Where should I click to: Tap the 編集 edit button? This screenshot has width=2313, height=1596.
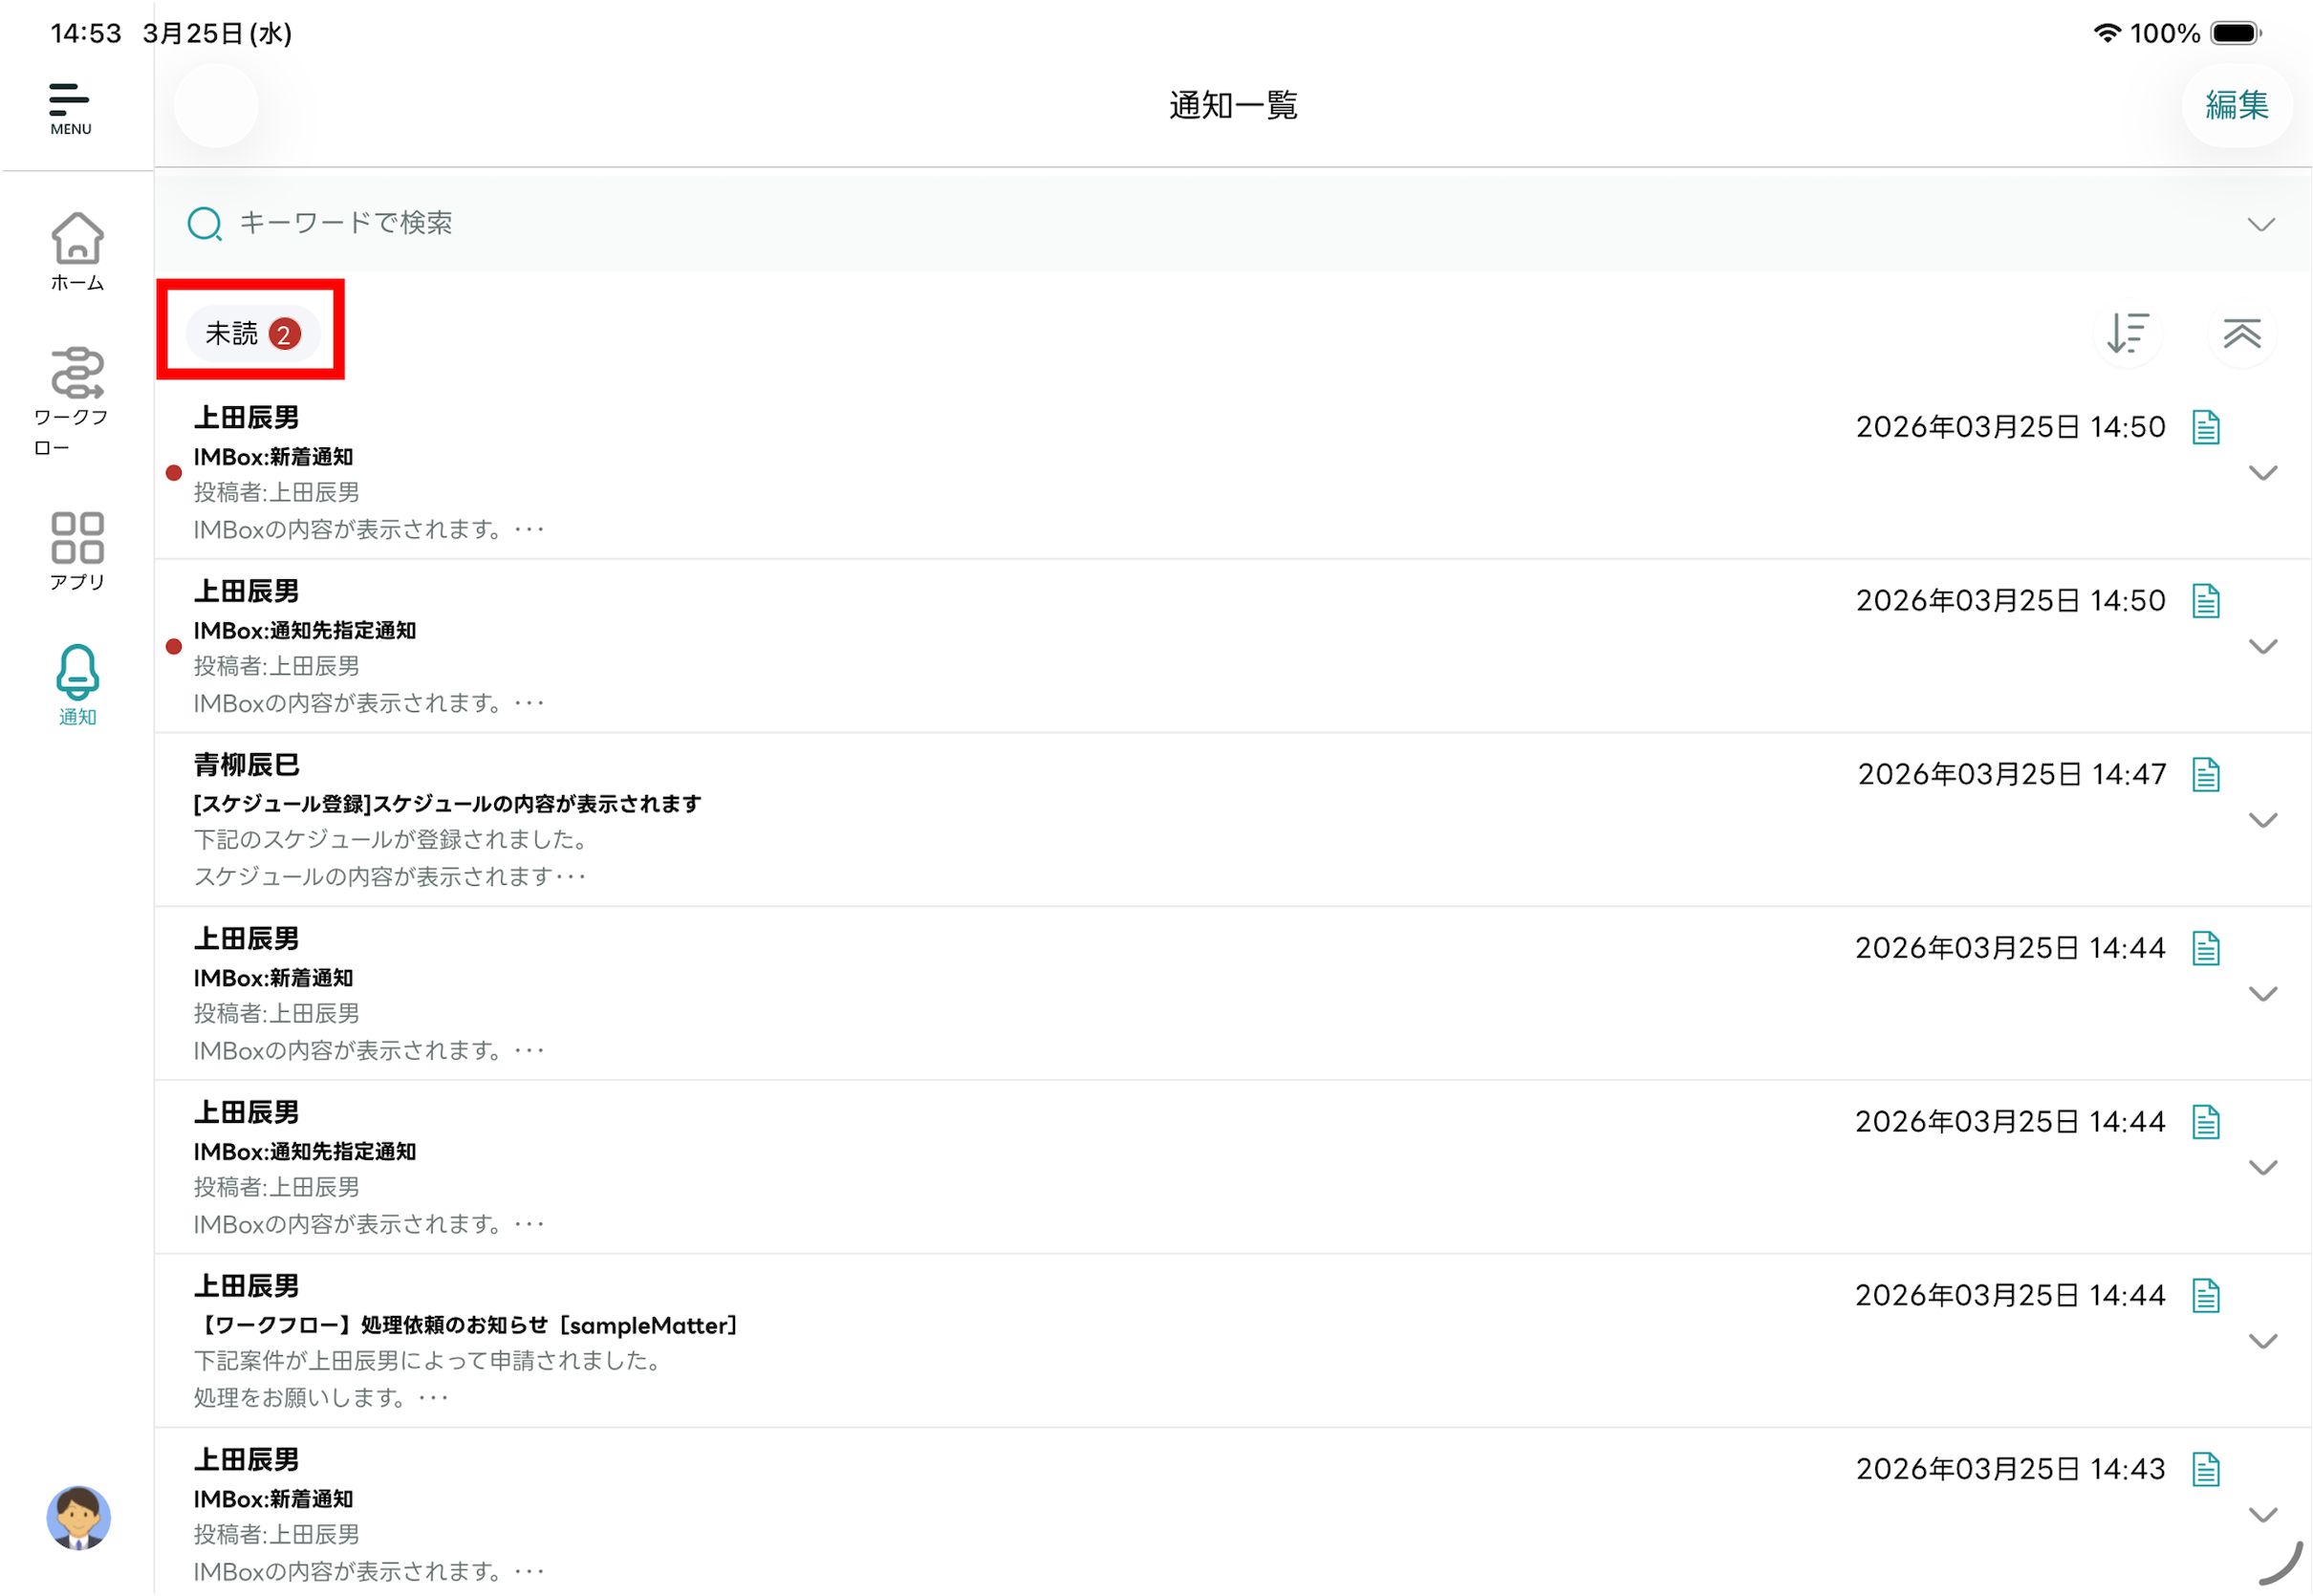click(2236, 105)
